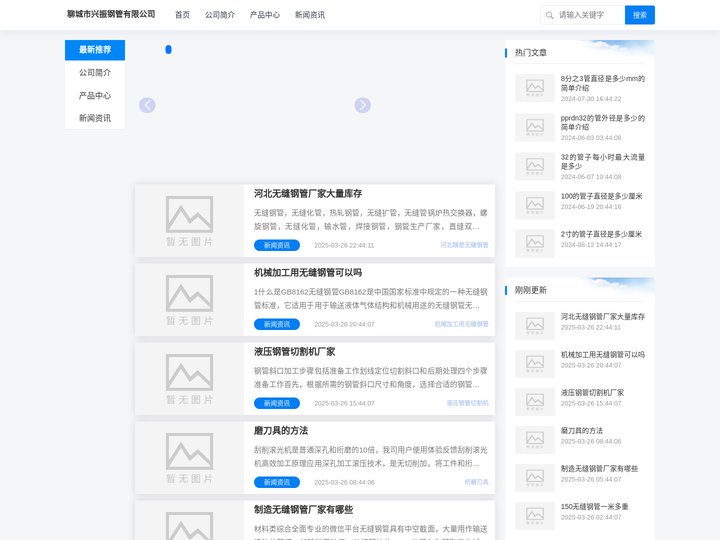Open 河北无缝钢管厂家大量库存 in 刚刚更新 list
Screen dimensions: 720x540
point(602,316)
